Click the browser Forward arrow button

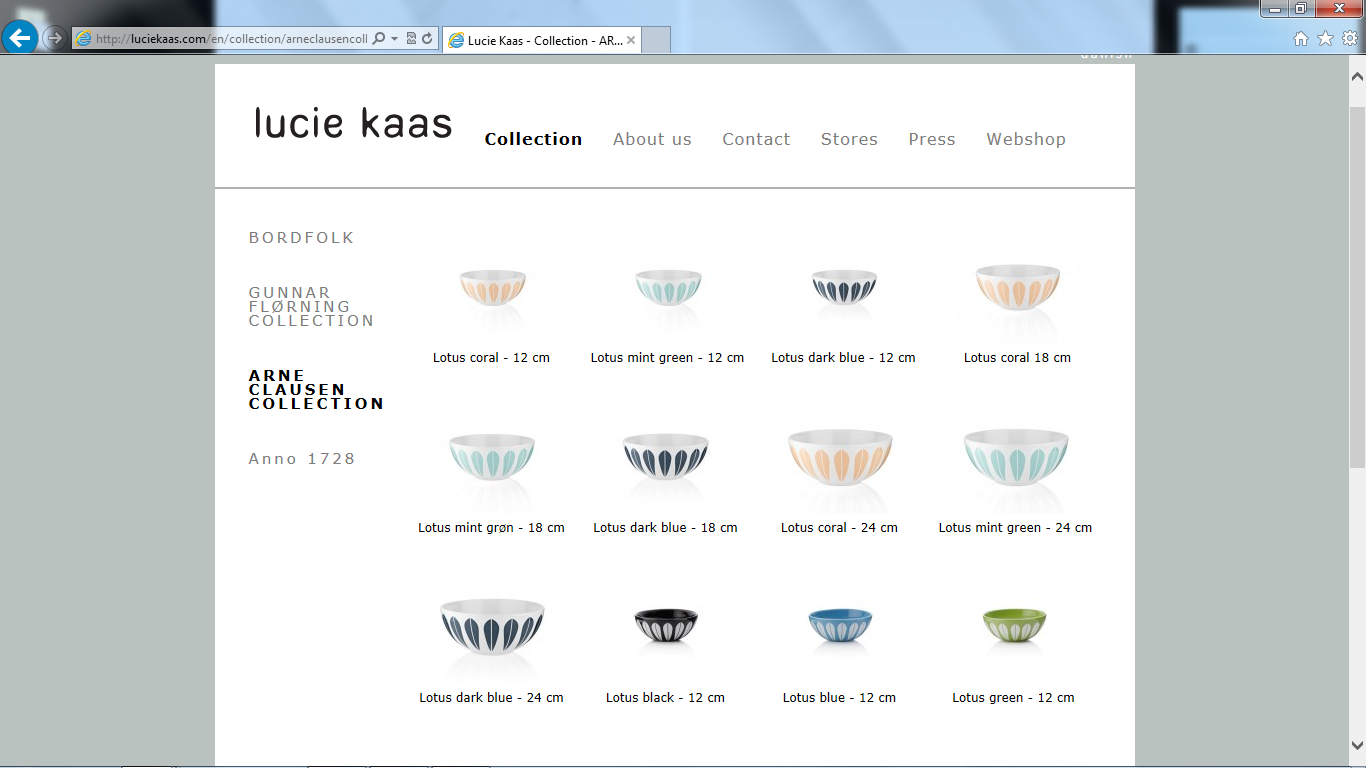pos(54,38)
